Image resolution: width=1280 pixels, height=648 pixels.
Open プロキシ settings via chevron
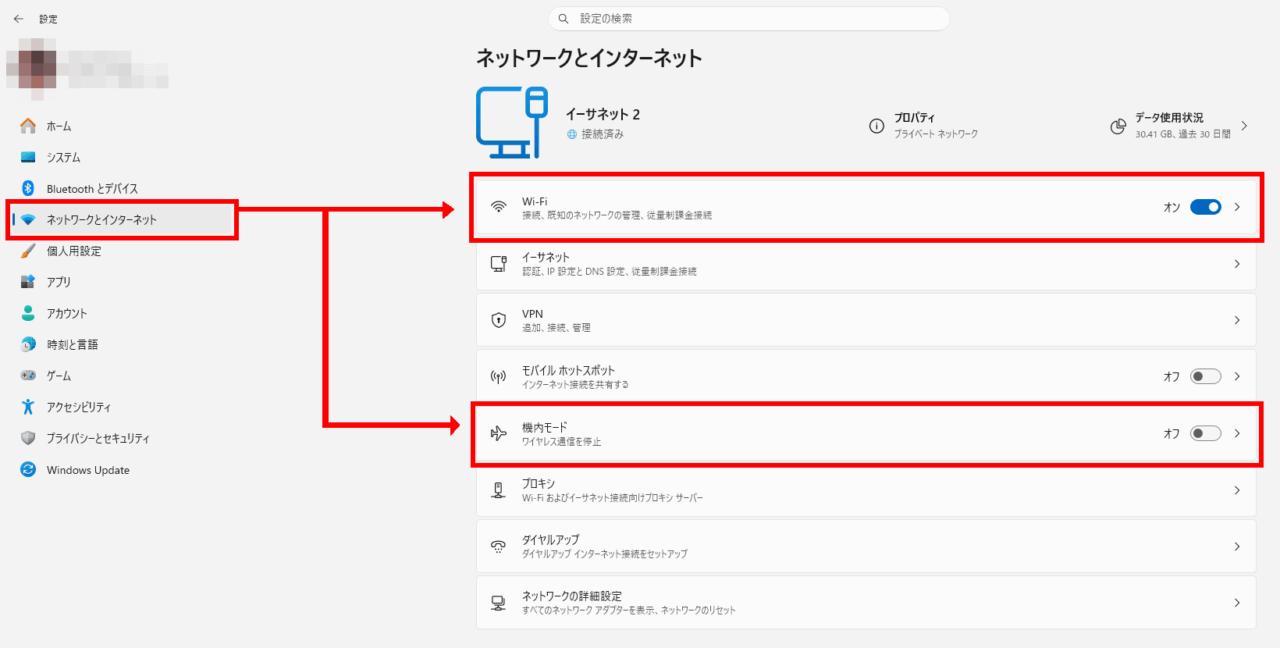pyautogui.click(x=1237, y=490)
